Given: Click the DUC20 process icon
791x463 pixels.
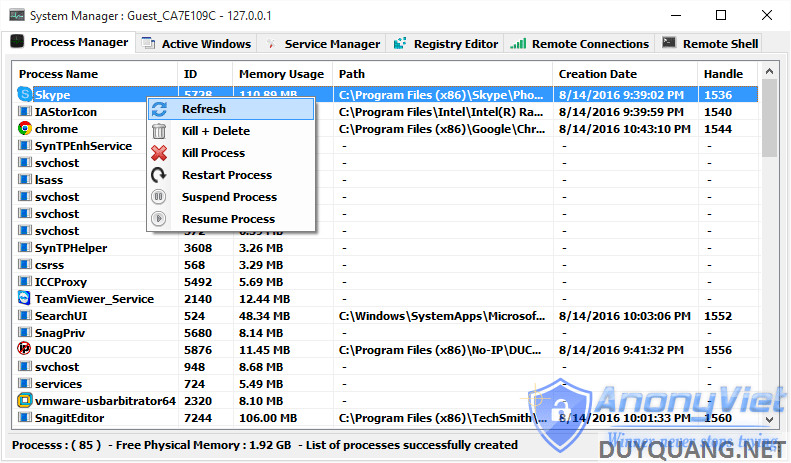Looking at the screenshot, I should 24,349.
